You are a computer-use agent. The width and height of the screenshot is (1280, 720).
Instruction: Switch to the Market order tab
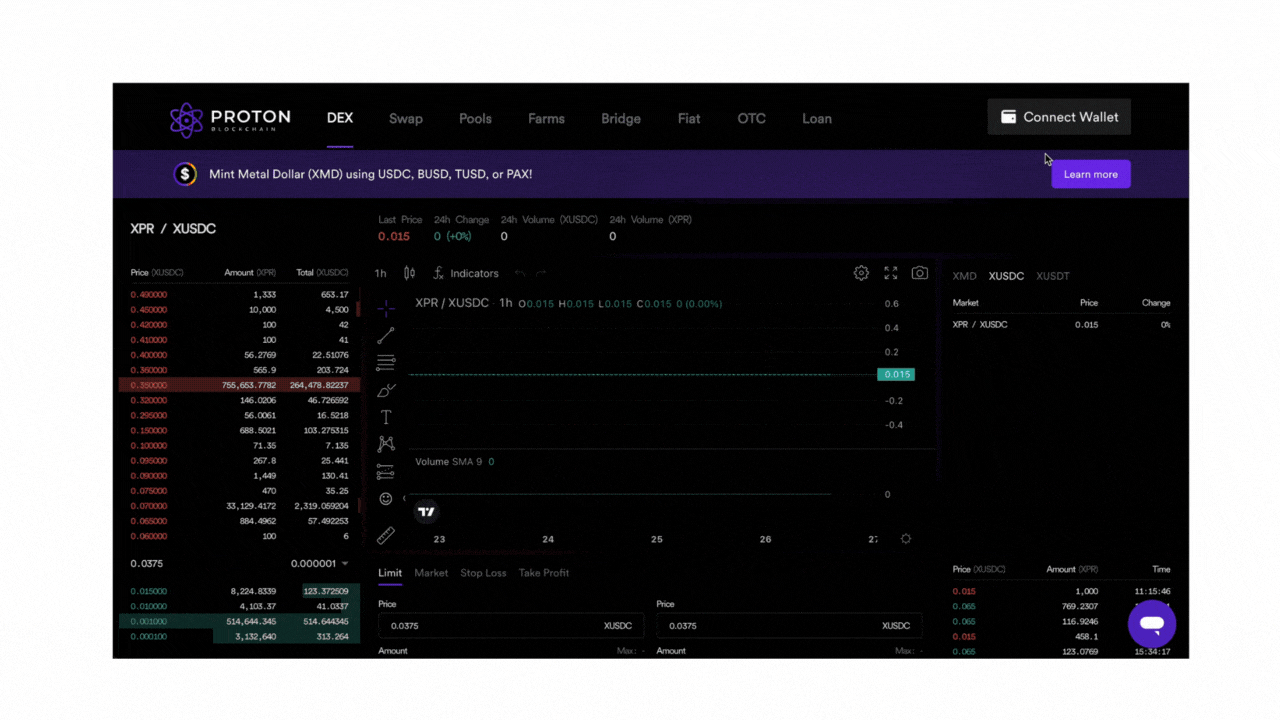point(431,573)
